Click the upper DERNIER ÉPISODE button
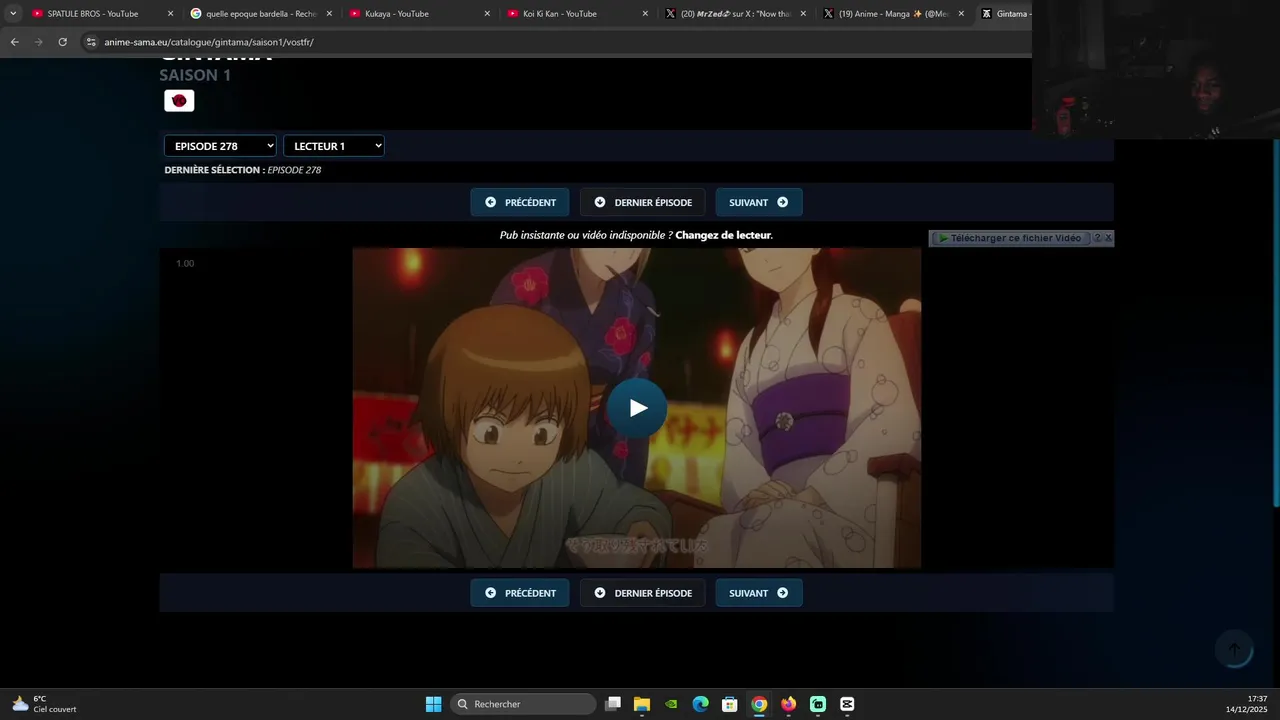The image size is (1280, 720). pos(643,202)
